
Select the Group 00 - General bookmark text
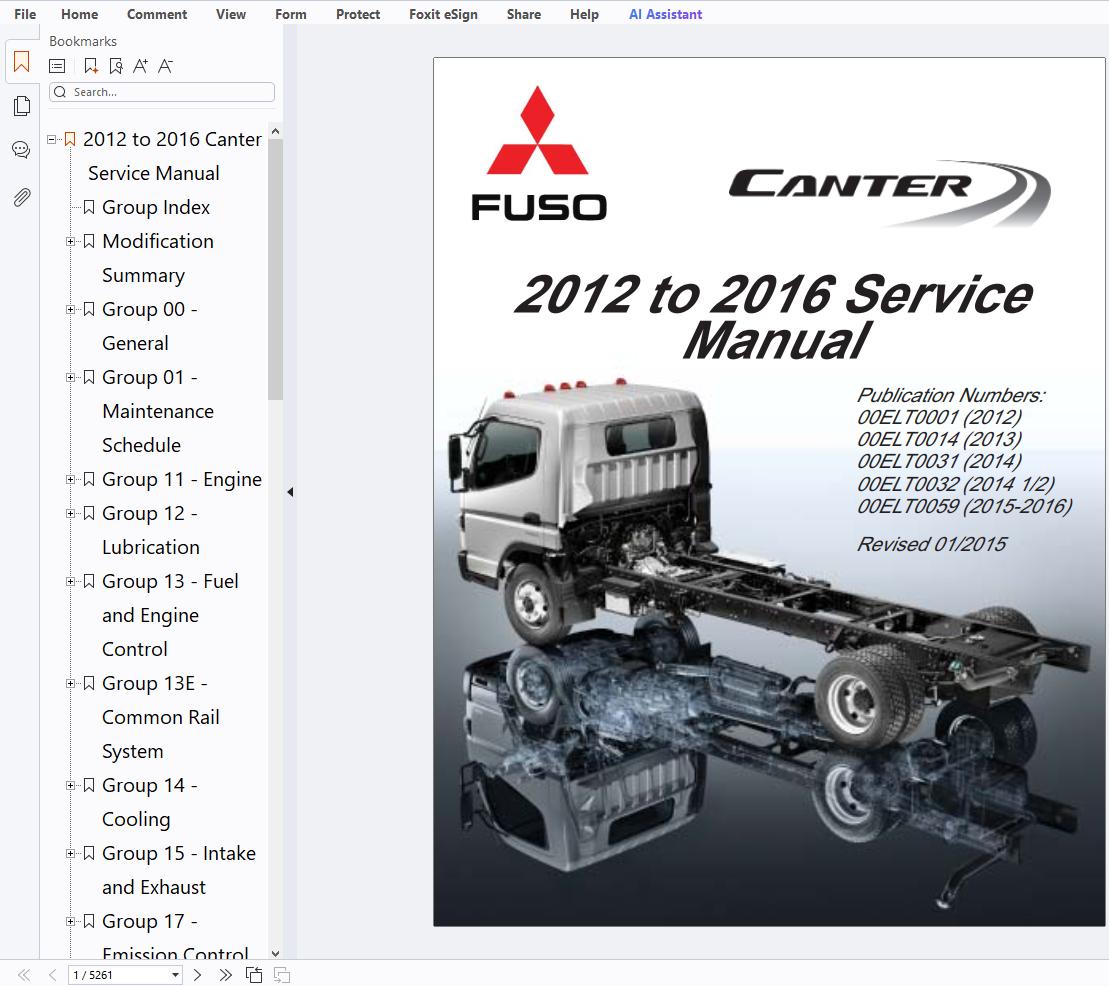point(149,326)
